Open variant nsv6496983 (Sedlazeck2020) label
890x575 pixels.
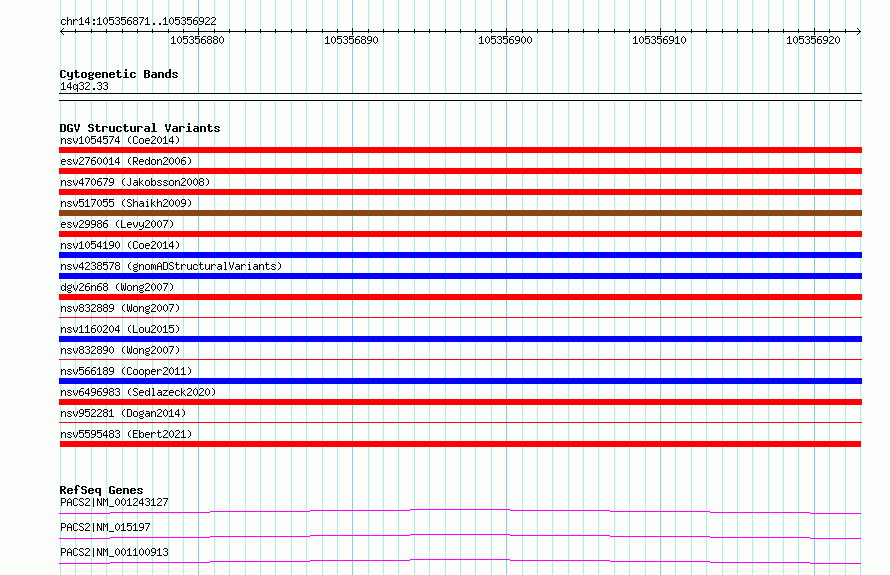(138, 392)
